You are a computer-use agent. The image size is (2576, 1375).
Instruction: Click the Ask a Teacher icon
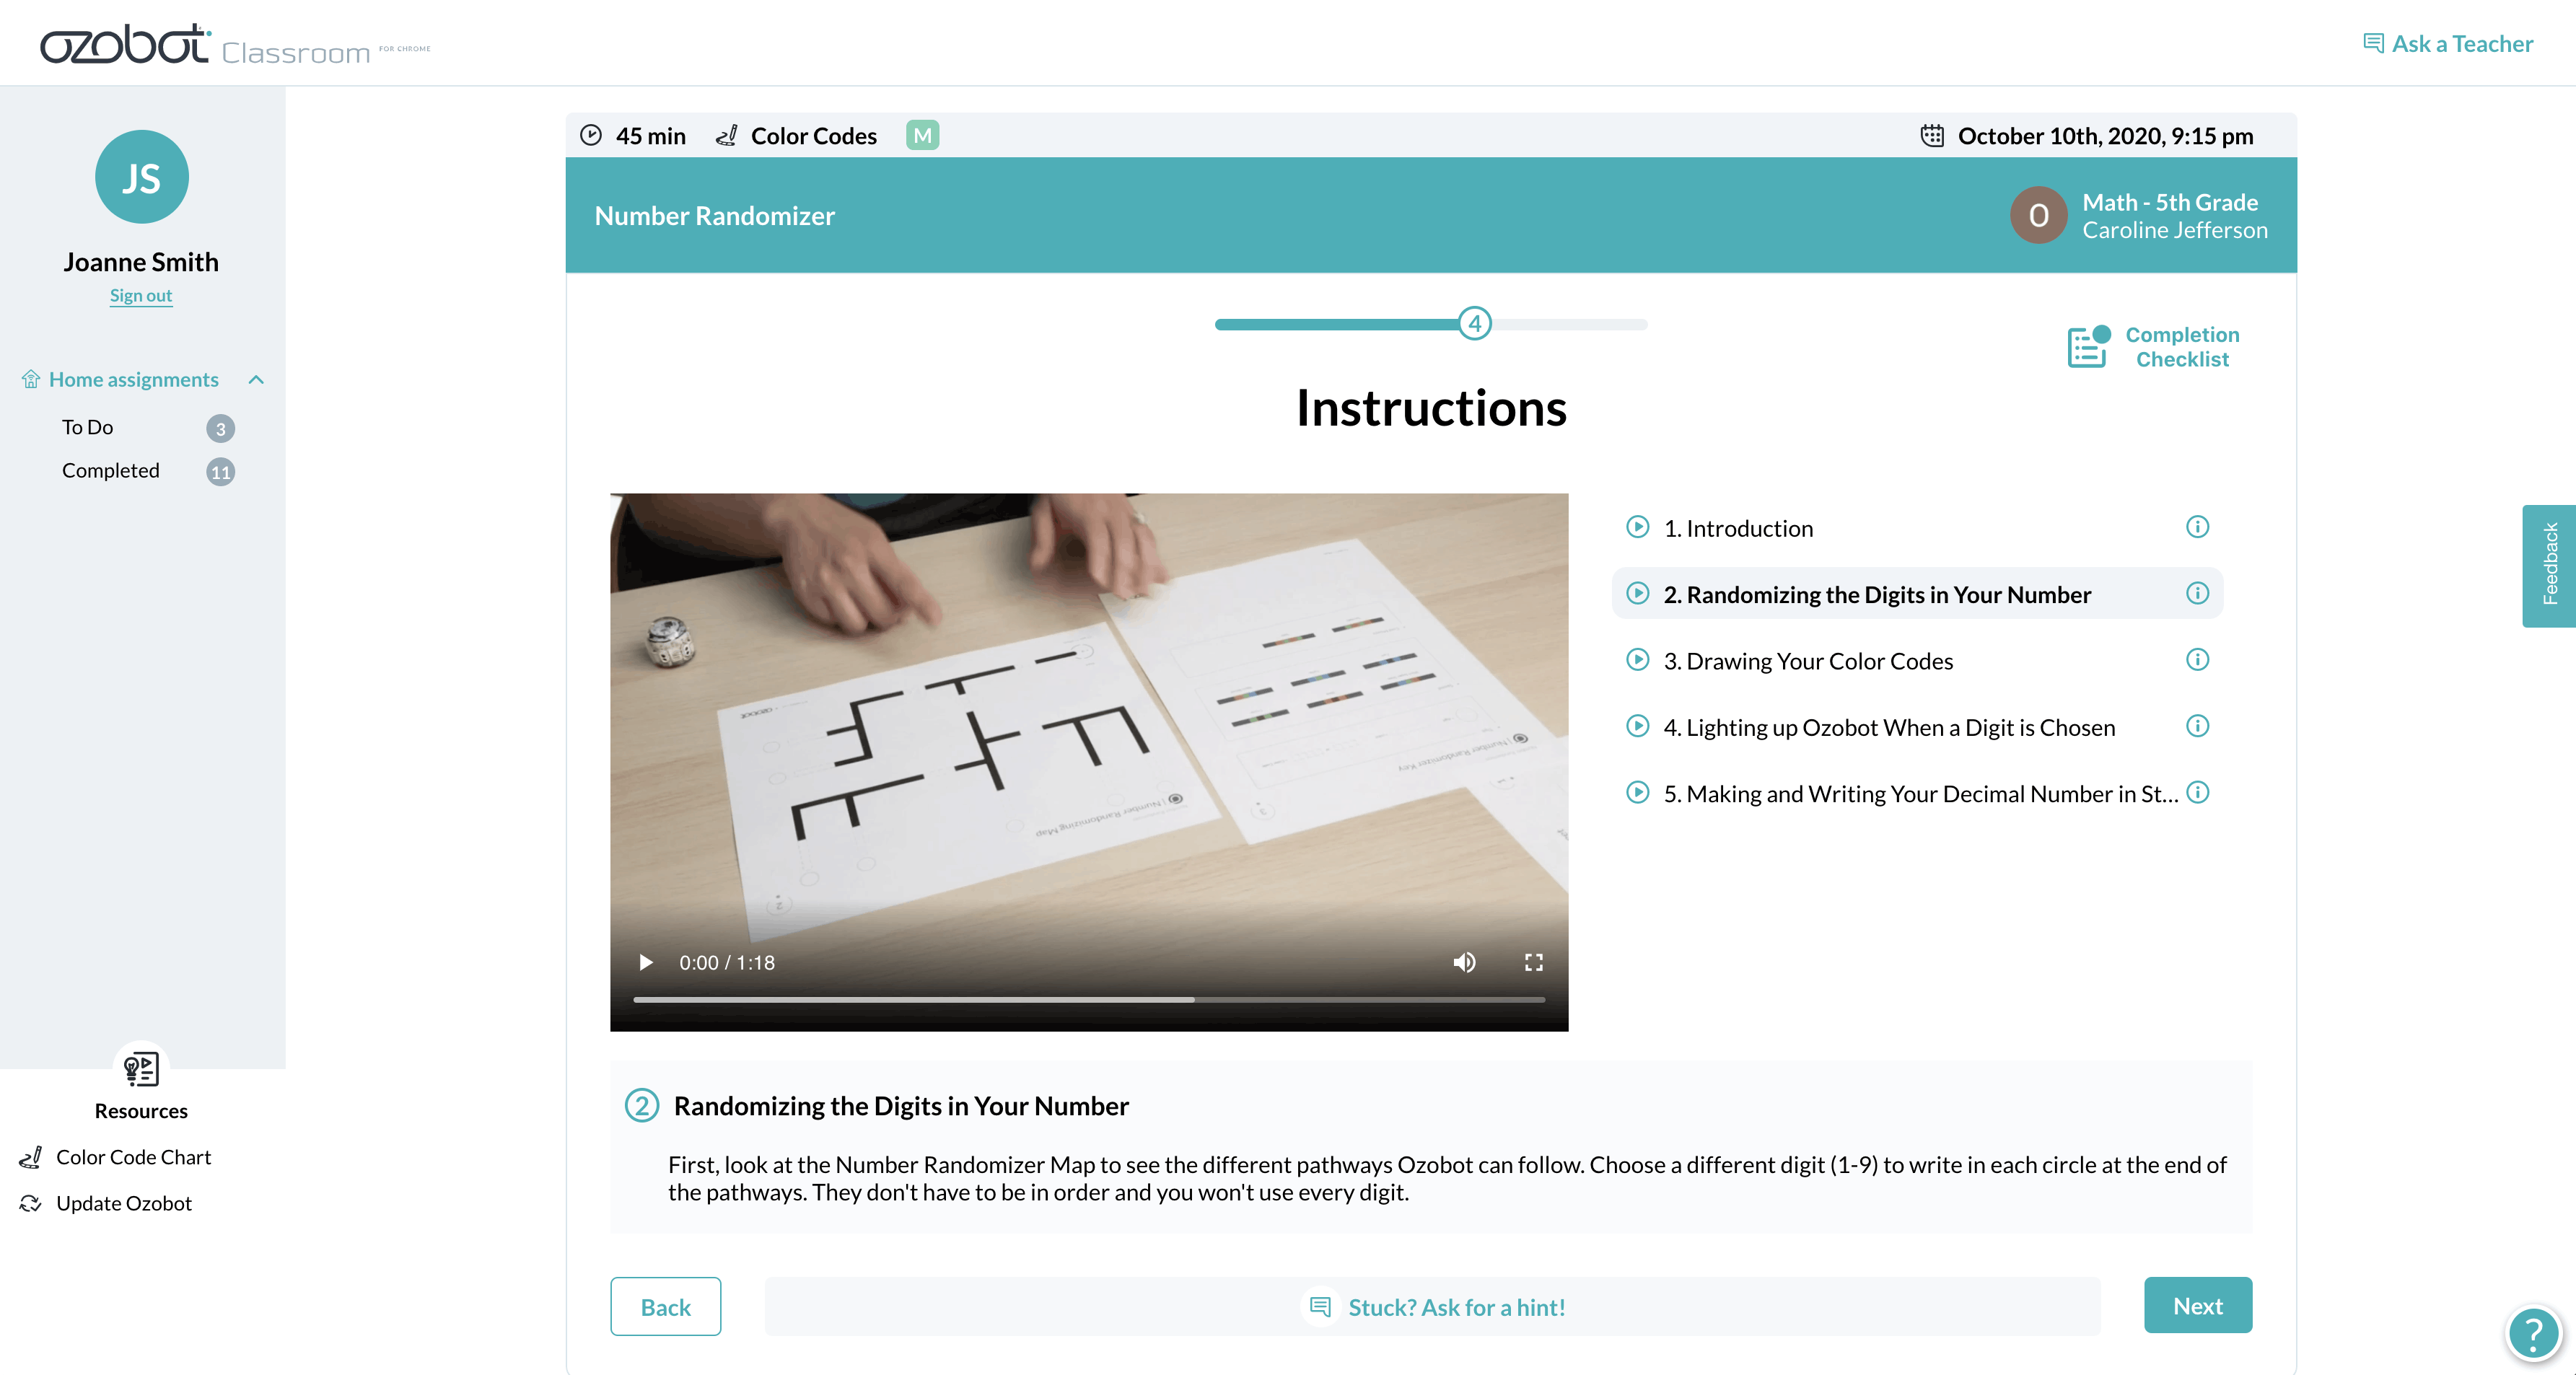[2372, 44]
